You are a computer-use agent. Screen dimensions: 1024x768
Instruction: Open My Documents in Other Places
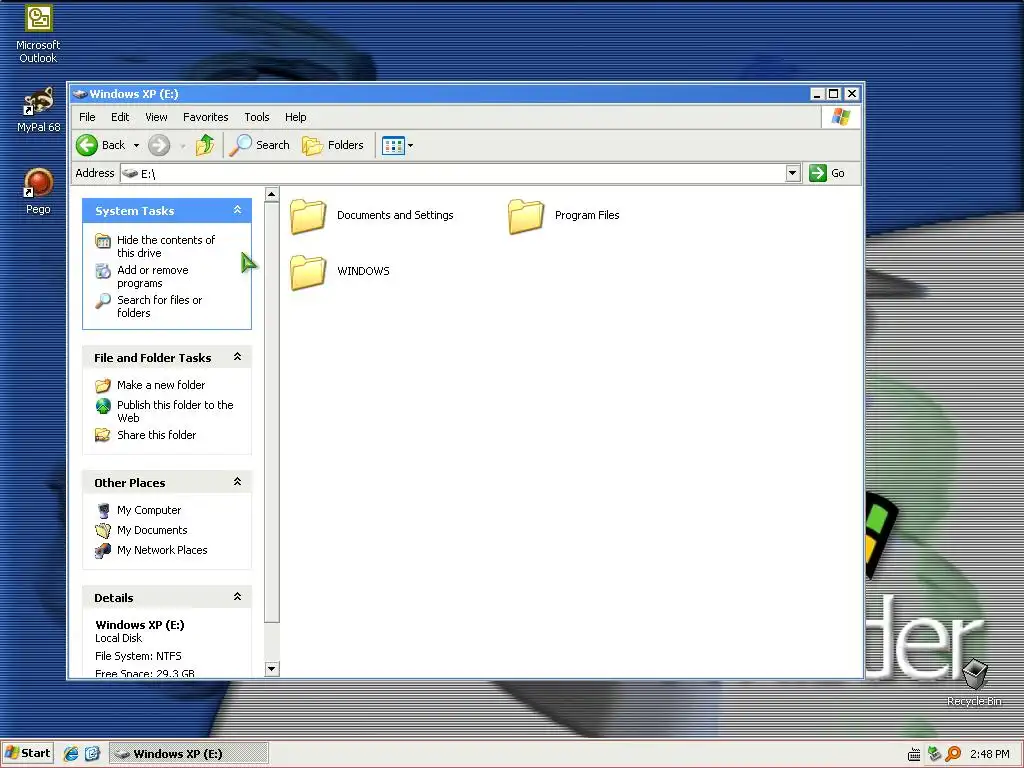pyautogui.click(x=152, y=530)
